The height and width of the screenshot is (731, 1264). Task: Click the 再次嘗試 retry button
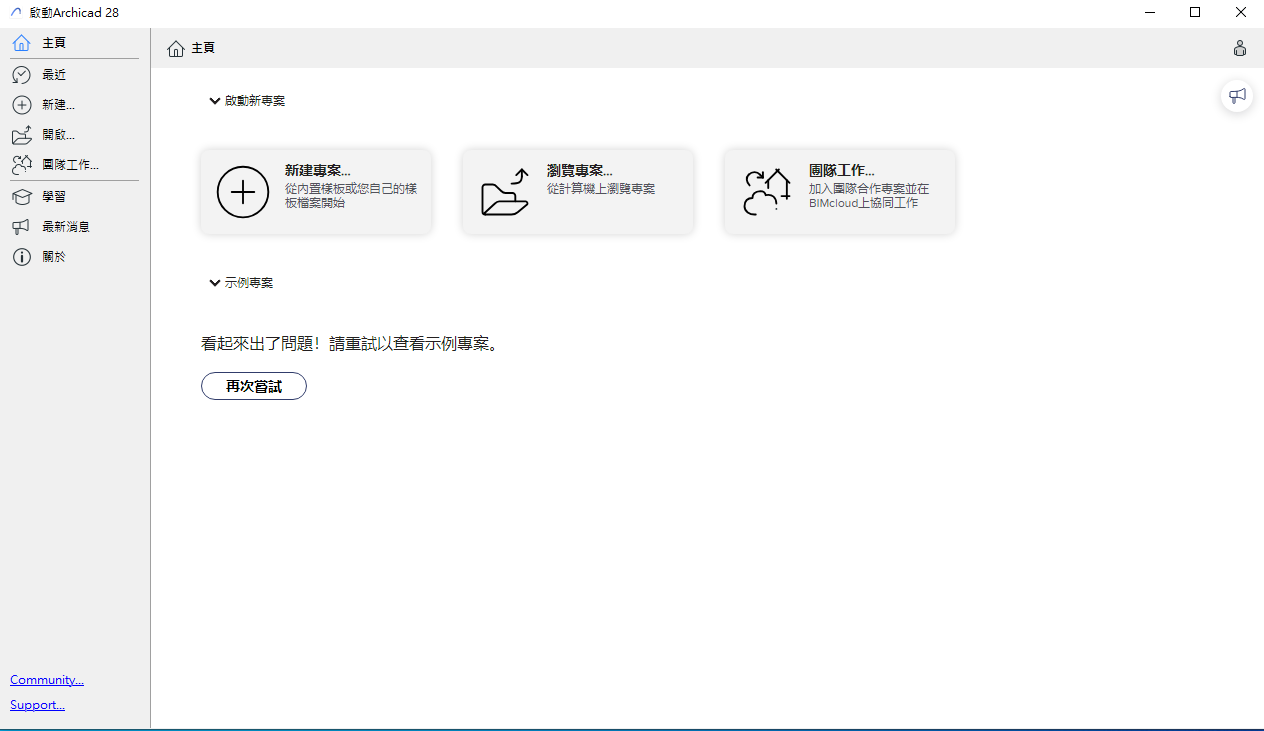coord(254,386)
